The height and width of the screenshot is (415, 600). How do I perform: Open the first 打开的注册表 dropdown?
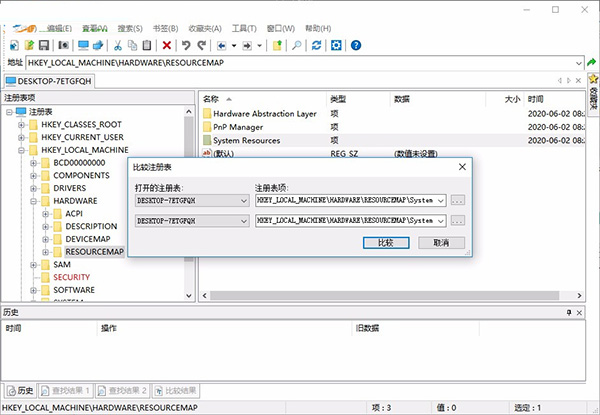pos(244,200)
